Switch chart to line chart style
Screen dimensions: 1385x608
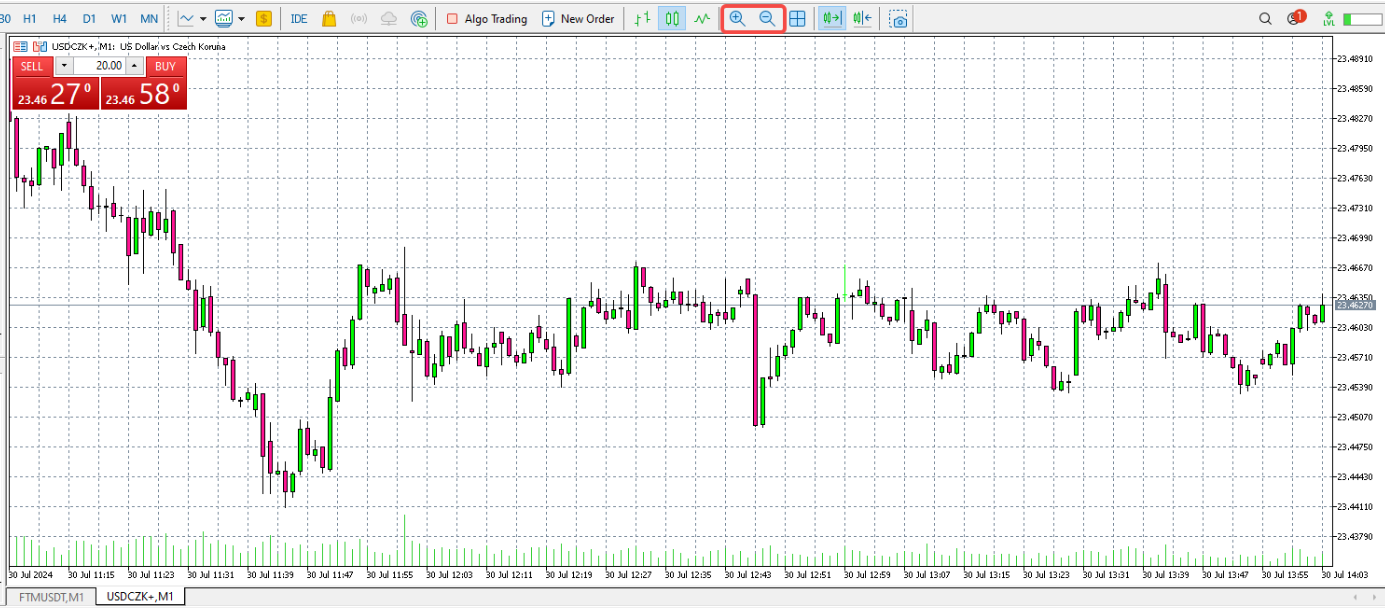(702, 17)
